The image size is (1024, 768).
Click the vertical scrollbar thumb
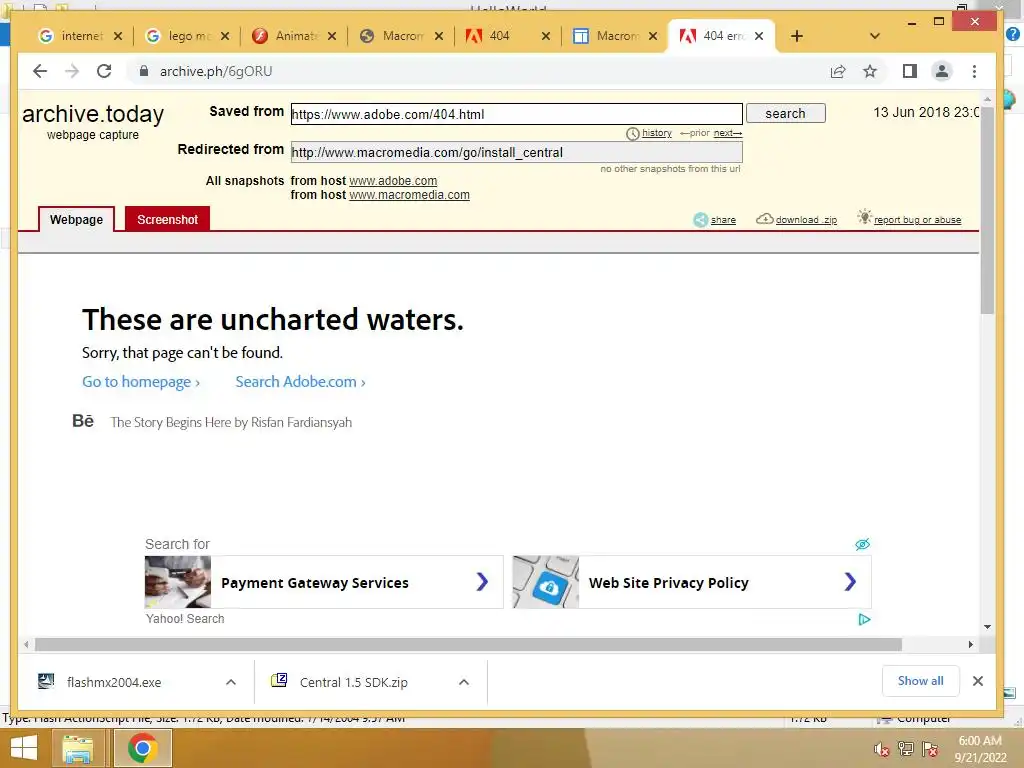click(987, 210)
